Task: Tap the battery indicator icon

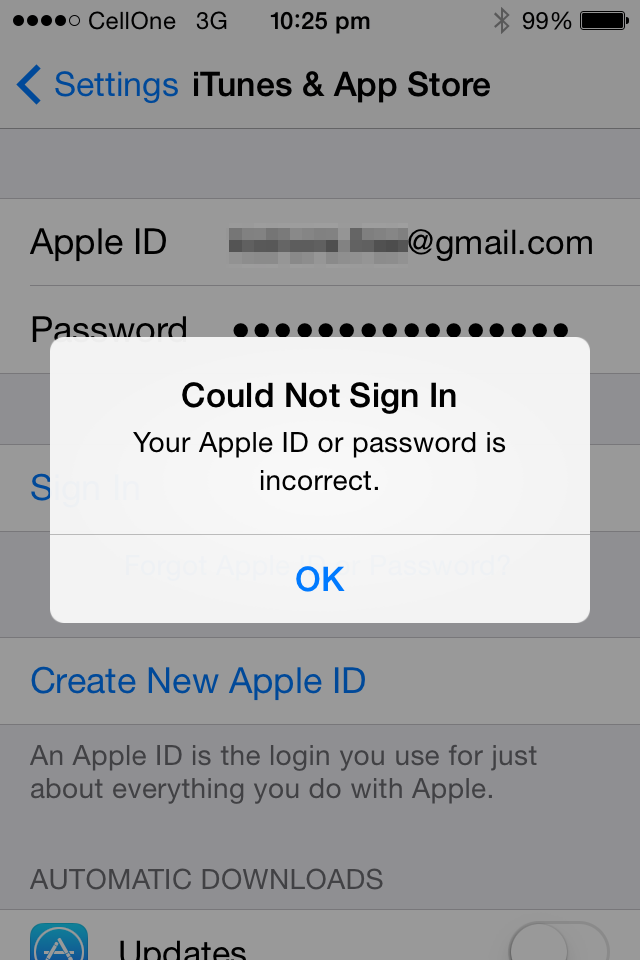Action: click(604, 21)
